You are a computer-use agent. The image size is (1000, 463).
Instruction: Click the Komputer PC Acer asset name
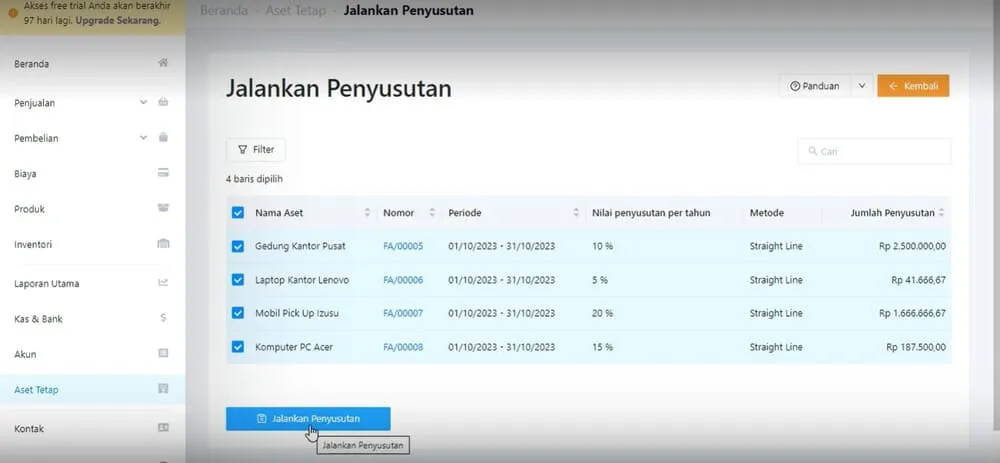294,347
